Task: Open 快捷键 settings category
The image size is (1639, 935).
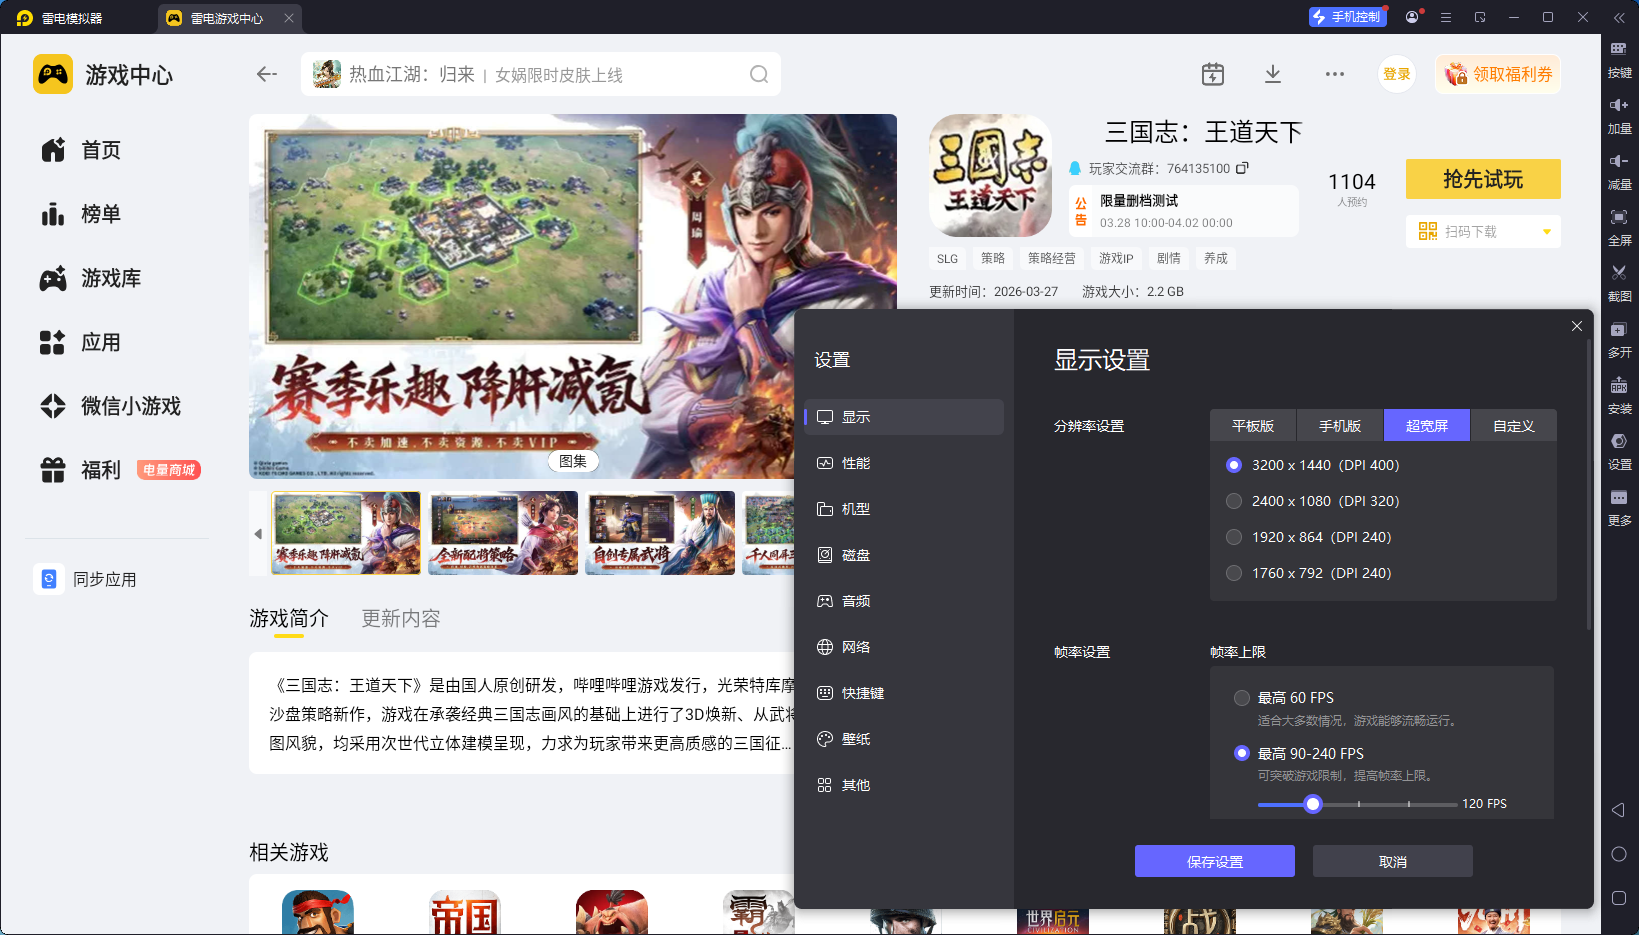Action: (904, 693)
